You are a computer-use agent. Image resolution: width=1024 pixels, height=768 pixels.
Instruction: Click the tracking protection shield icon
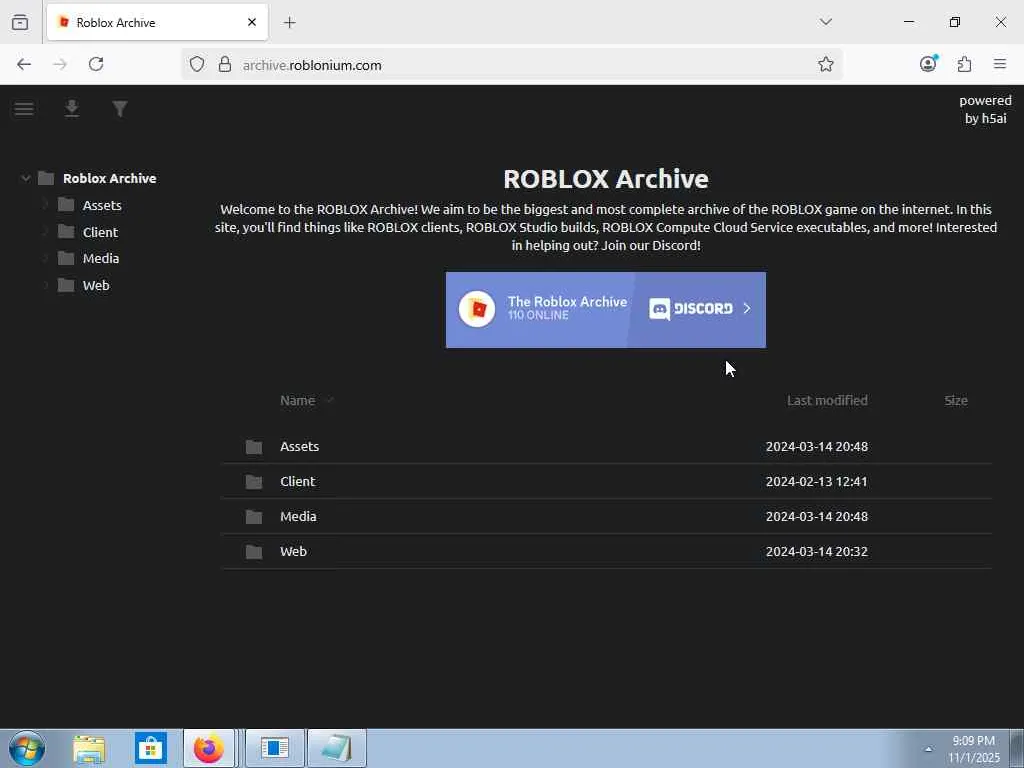(197, 64)
